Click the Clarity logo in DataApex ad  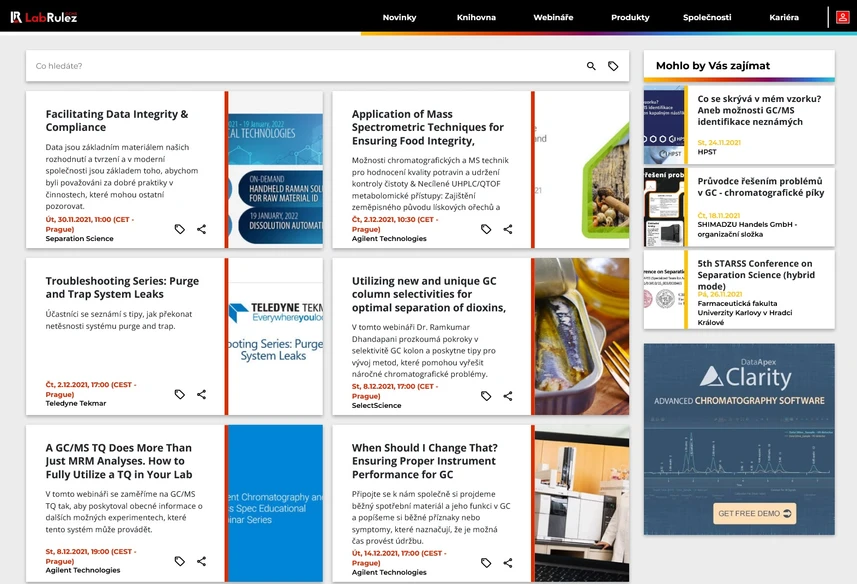(746, 376)
